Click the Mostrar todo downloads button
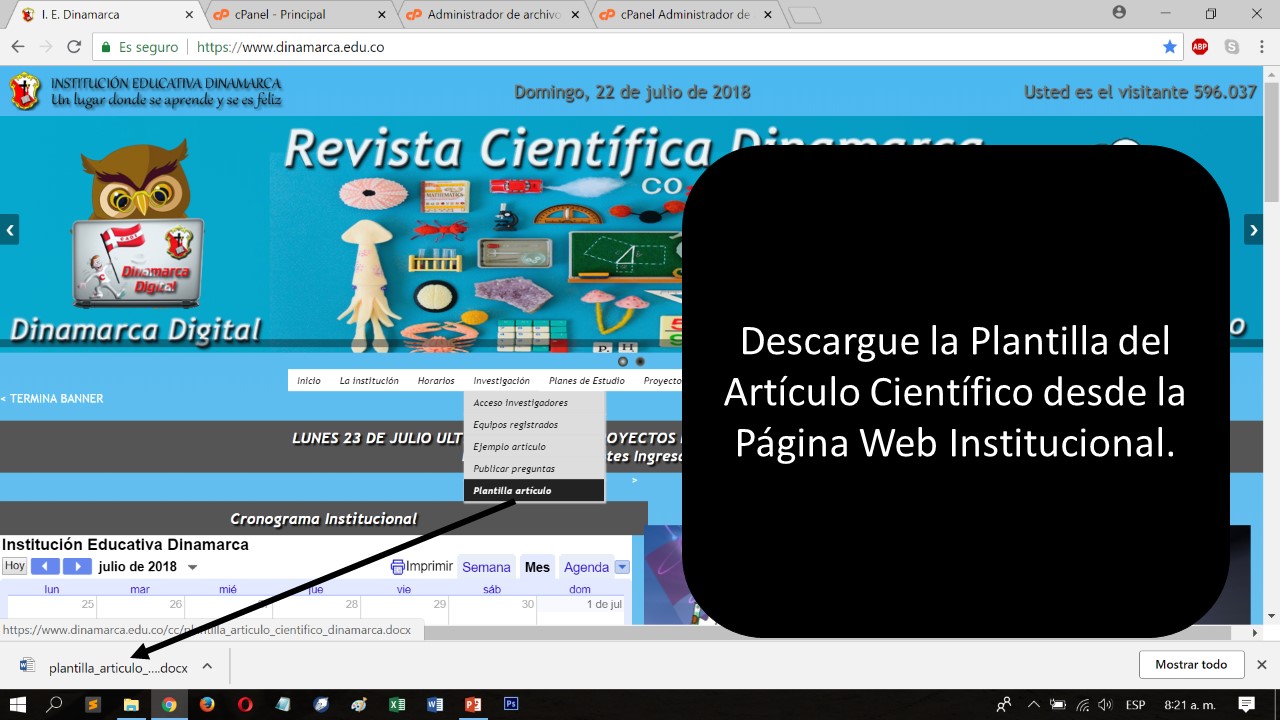This screenshot has width=1280, height=720. [x=1191, y=665]
